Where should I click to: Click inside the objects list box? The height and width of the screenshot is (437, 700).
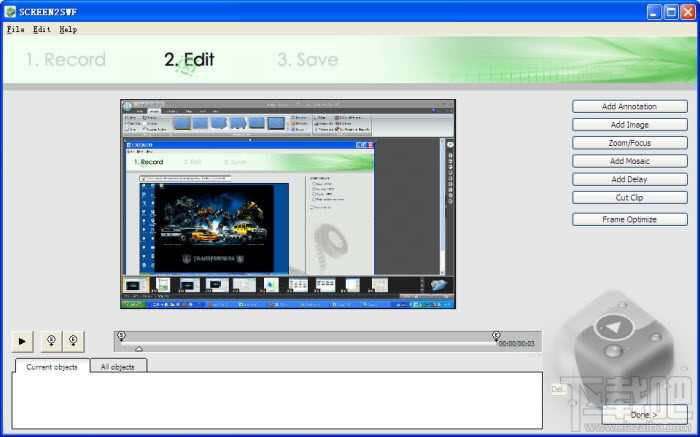277,400
